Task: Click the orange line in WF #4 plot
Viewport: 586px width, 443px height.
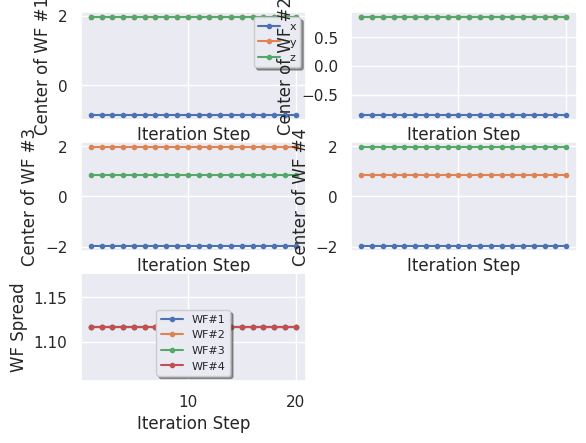Action: point(464,175)
